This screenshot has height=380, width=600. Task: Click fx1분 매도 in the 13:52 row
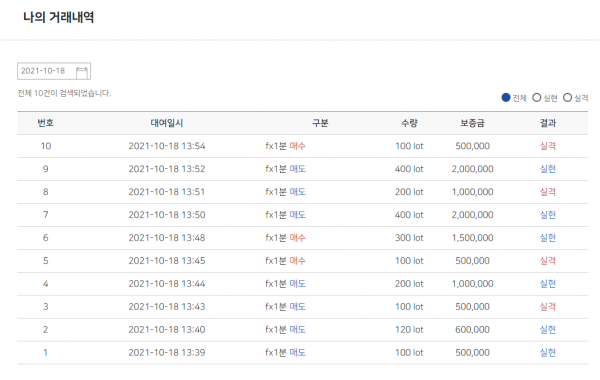pyautogui.click(x=285, y=169)
